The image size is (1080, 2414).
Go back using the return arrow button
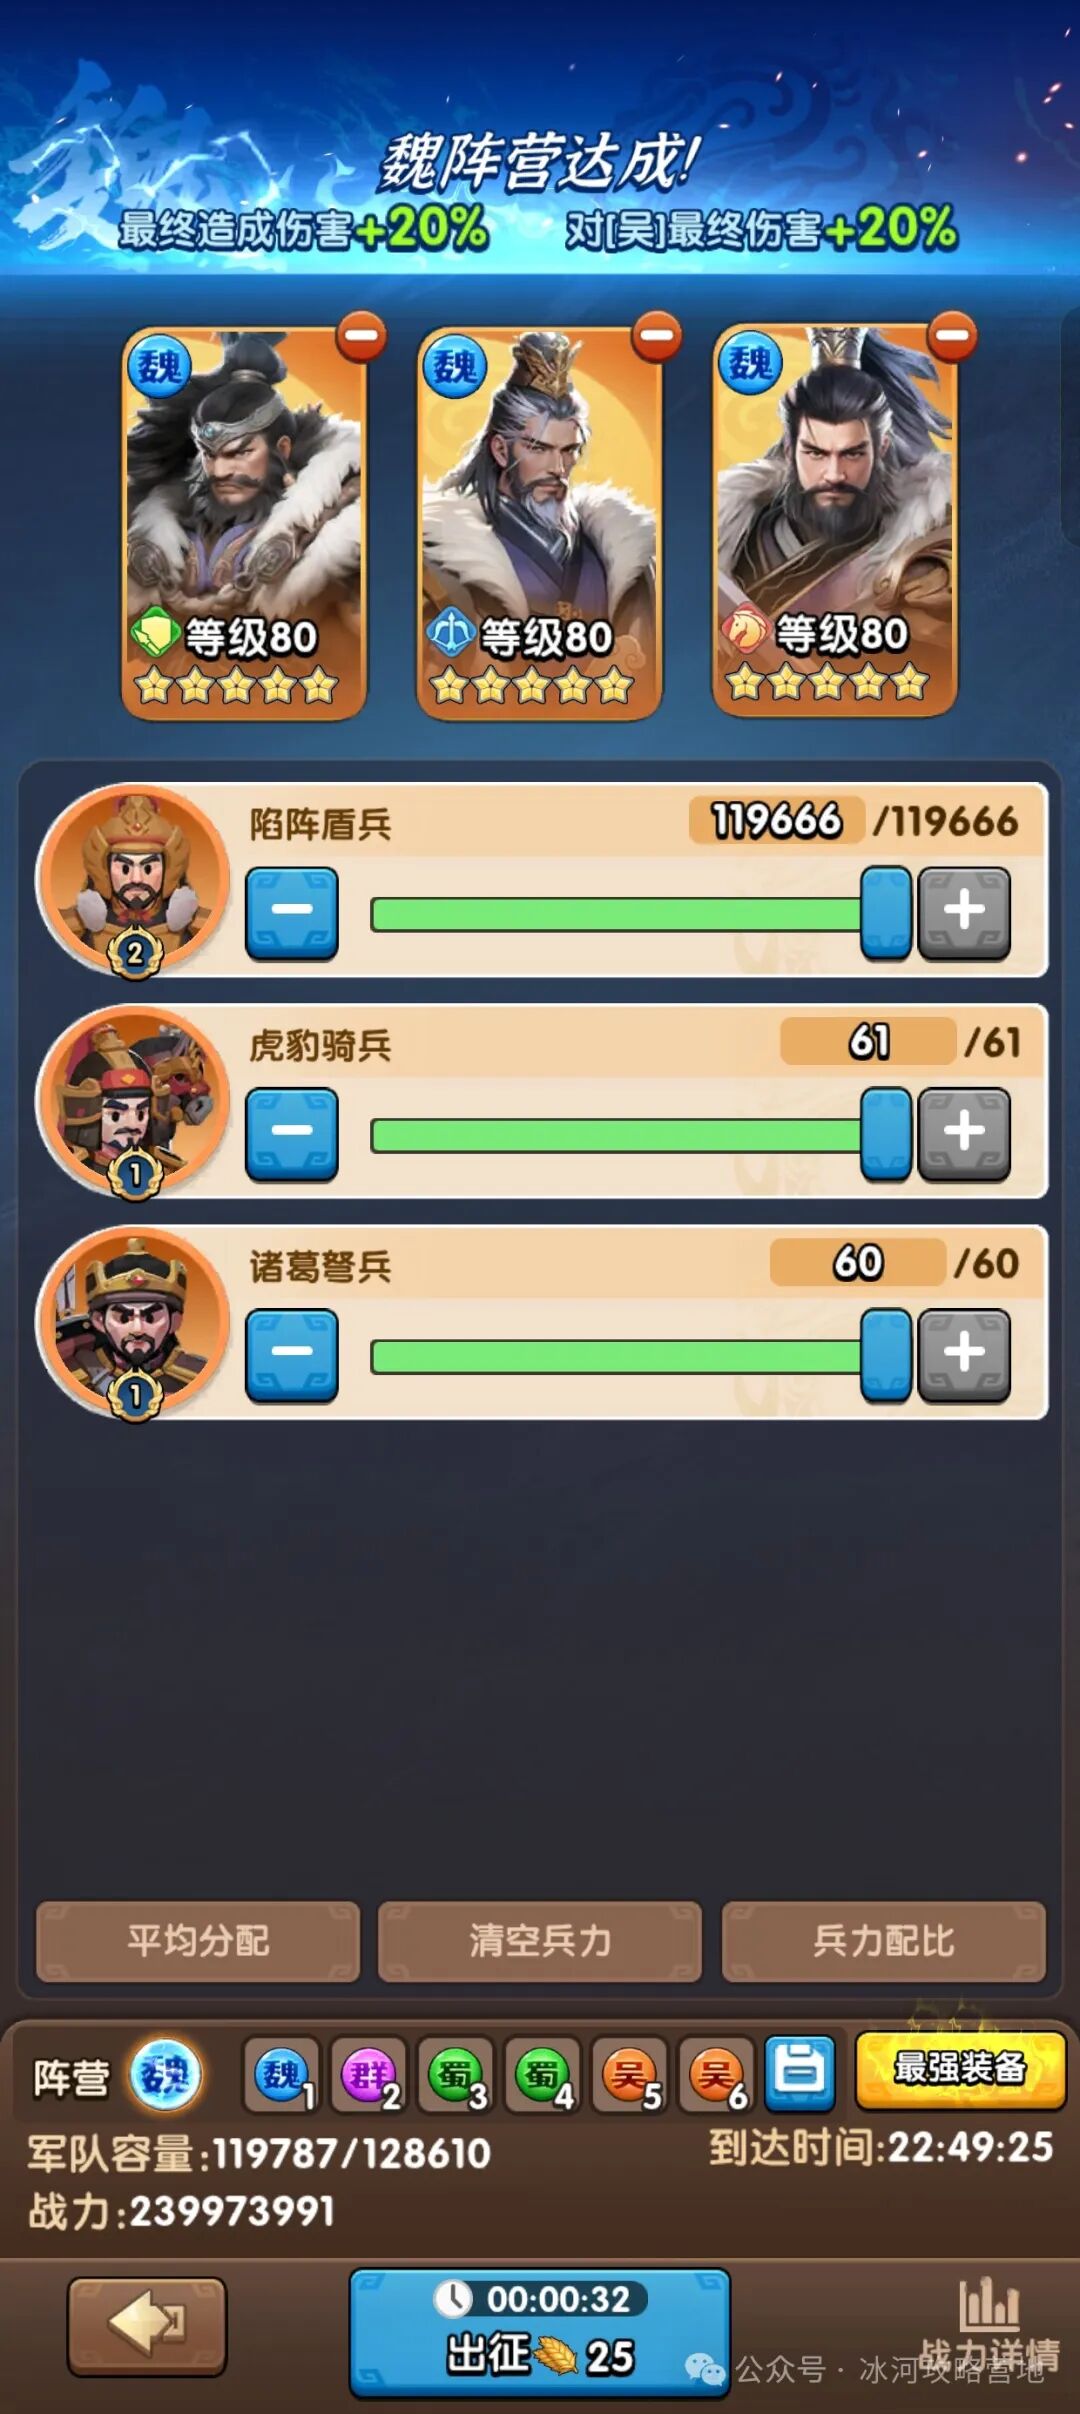click(x=147, y=2326)
